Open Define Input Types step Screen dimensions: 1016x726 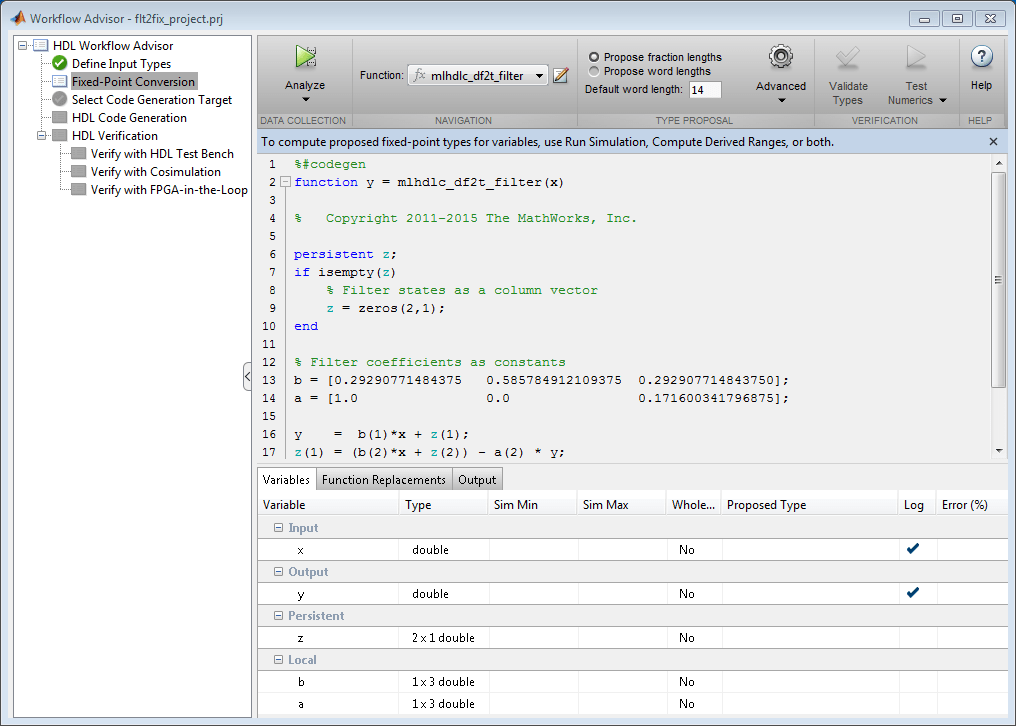[x=121, y=64]
